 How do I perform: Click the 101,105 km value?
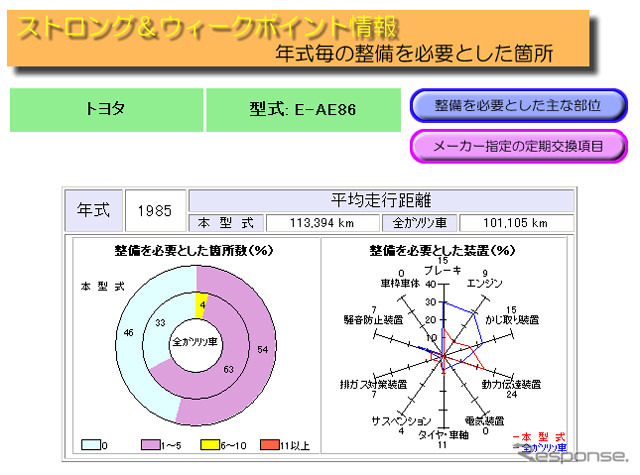(516, 223)
